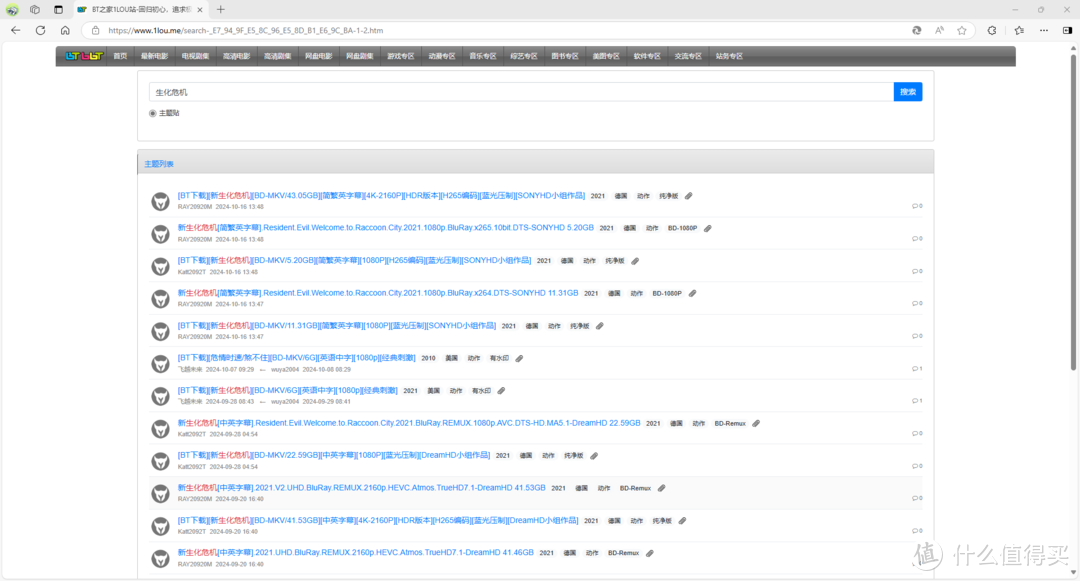
Task: Click the browser refresh button
Action: pyautogui.click(x=40, y=30)
